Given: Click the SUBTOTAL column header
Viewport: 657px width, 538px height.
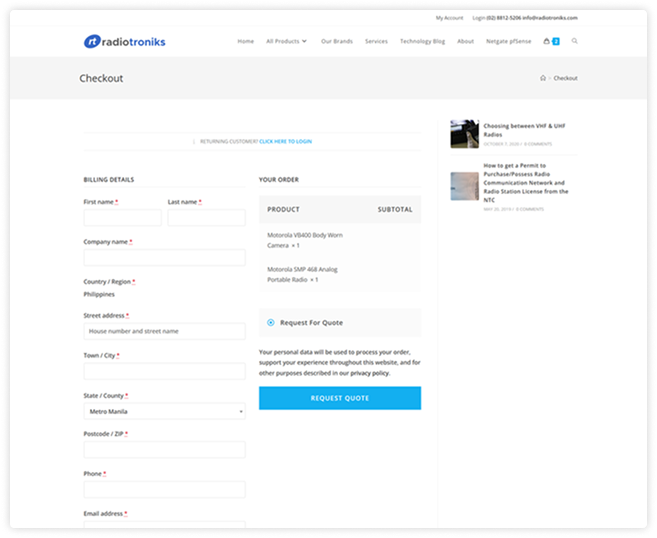Looking at the screenshot, I should tap(395, 209).
